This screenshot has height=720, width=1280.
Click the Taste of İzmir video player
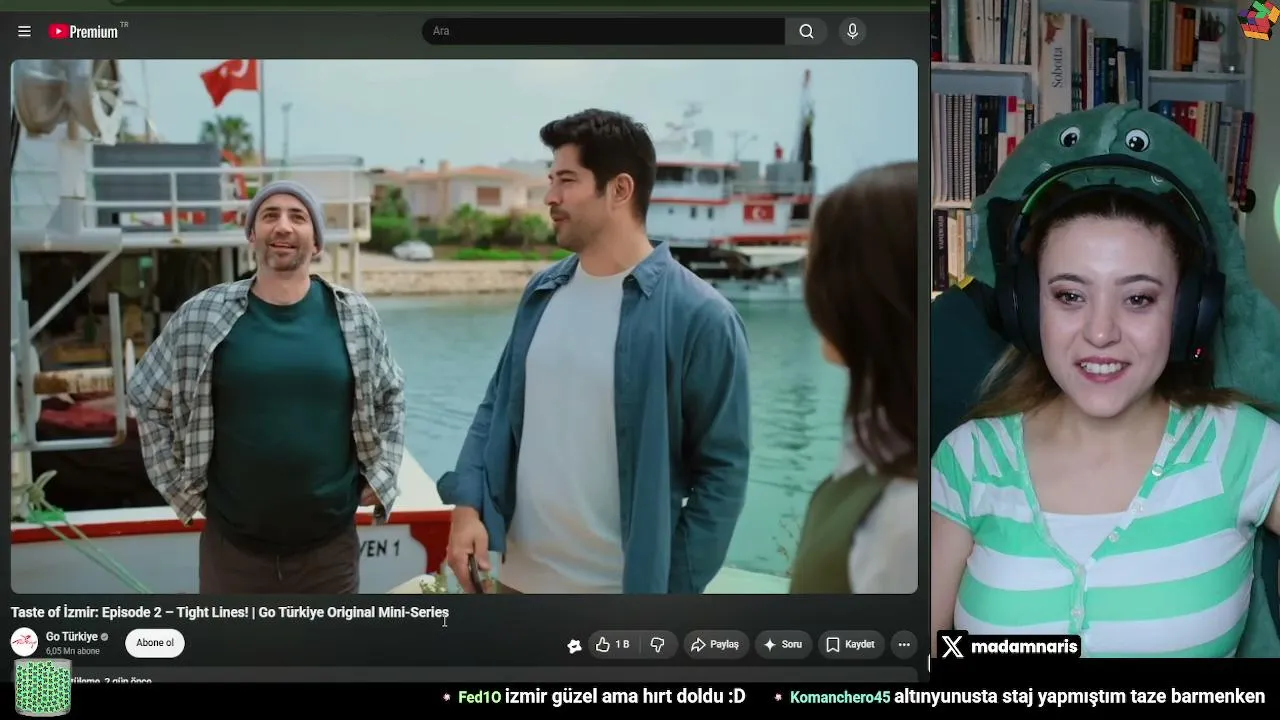[464, 326]
